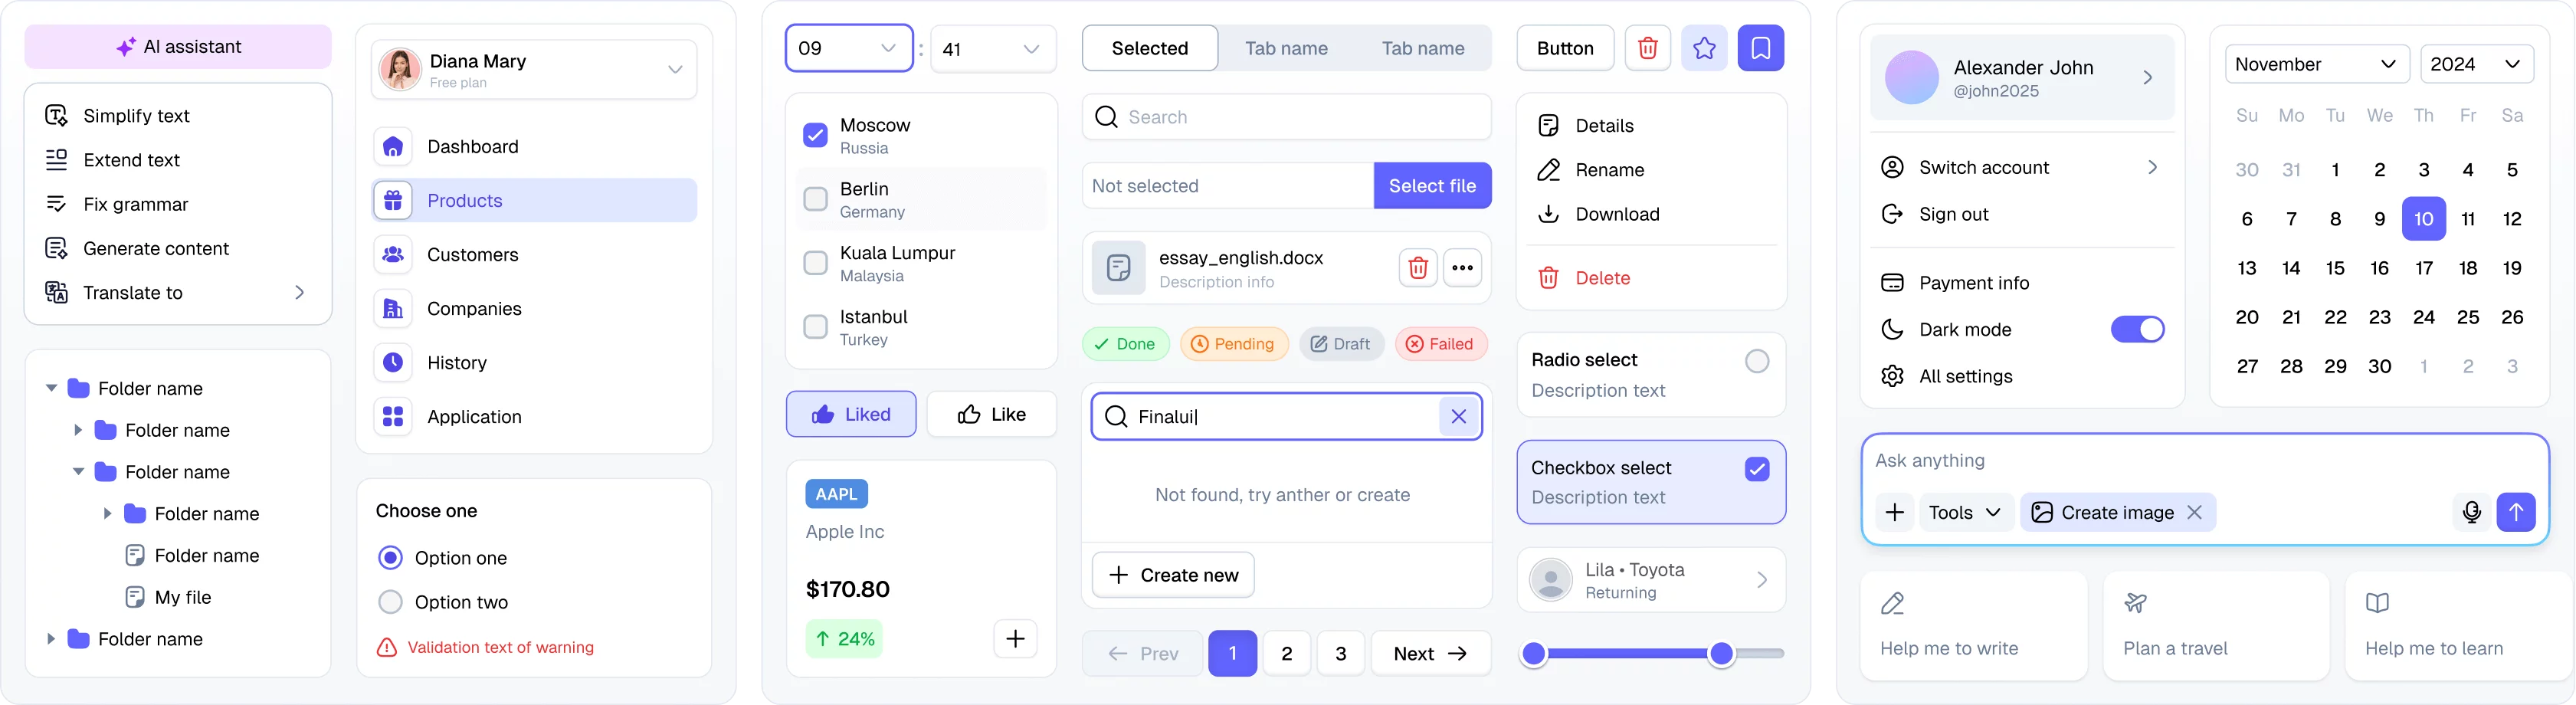
Task: Click the Download icon for the file
Action: coord(1548,214)
